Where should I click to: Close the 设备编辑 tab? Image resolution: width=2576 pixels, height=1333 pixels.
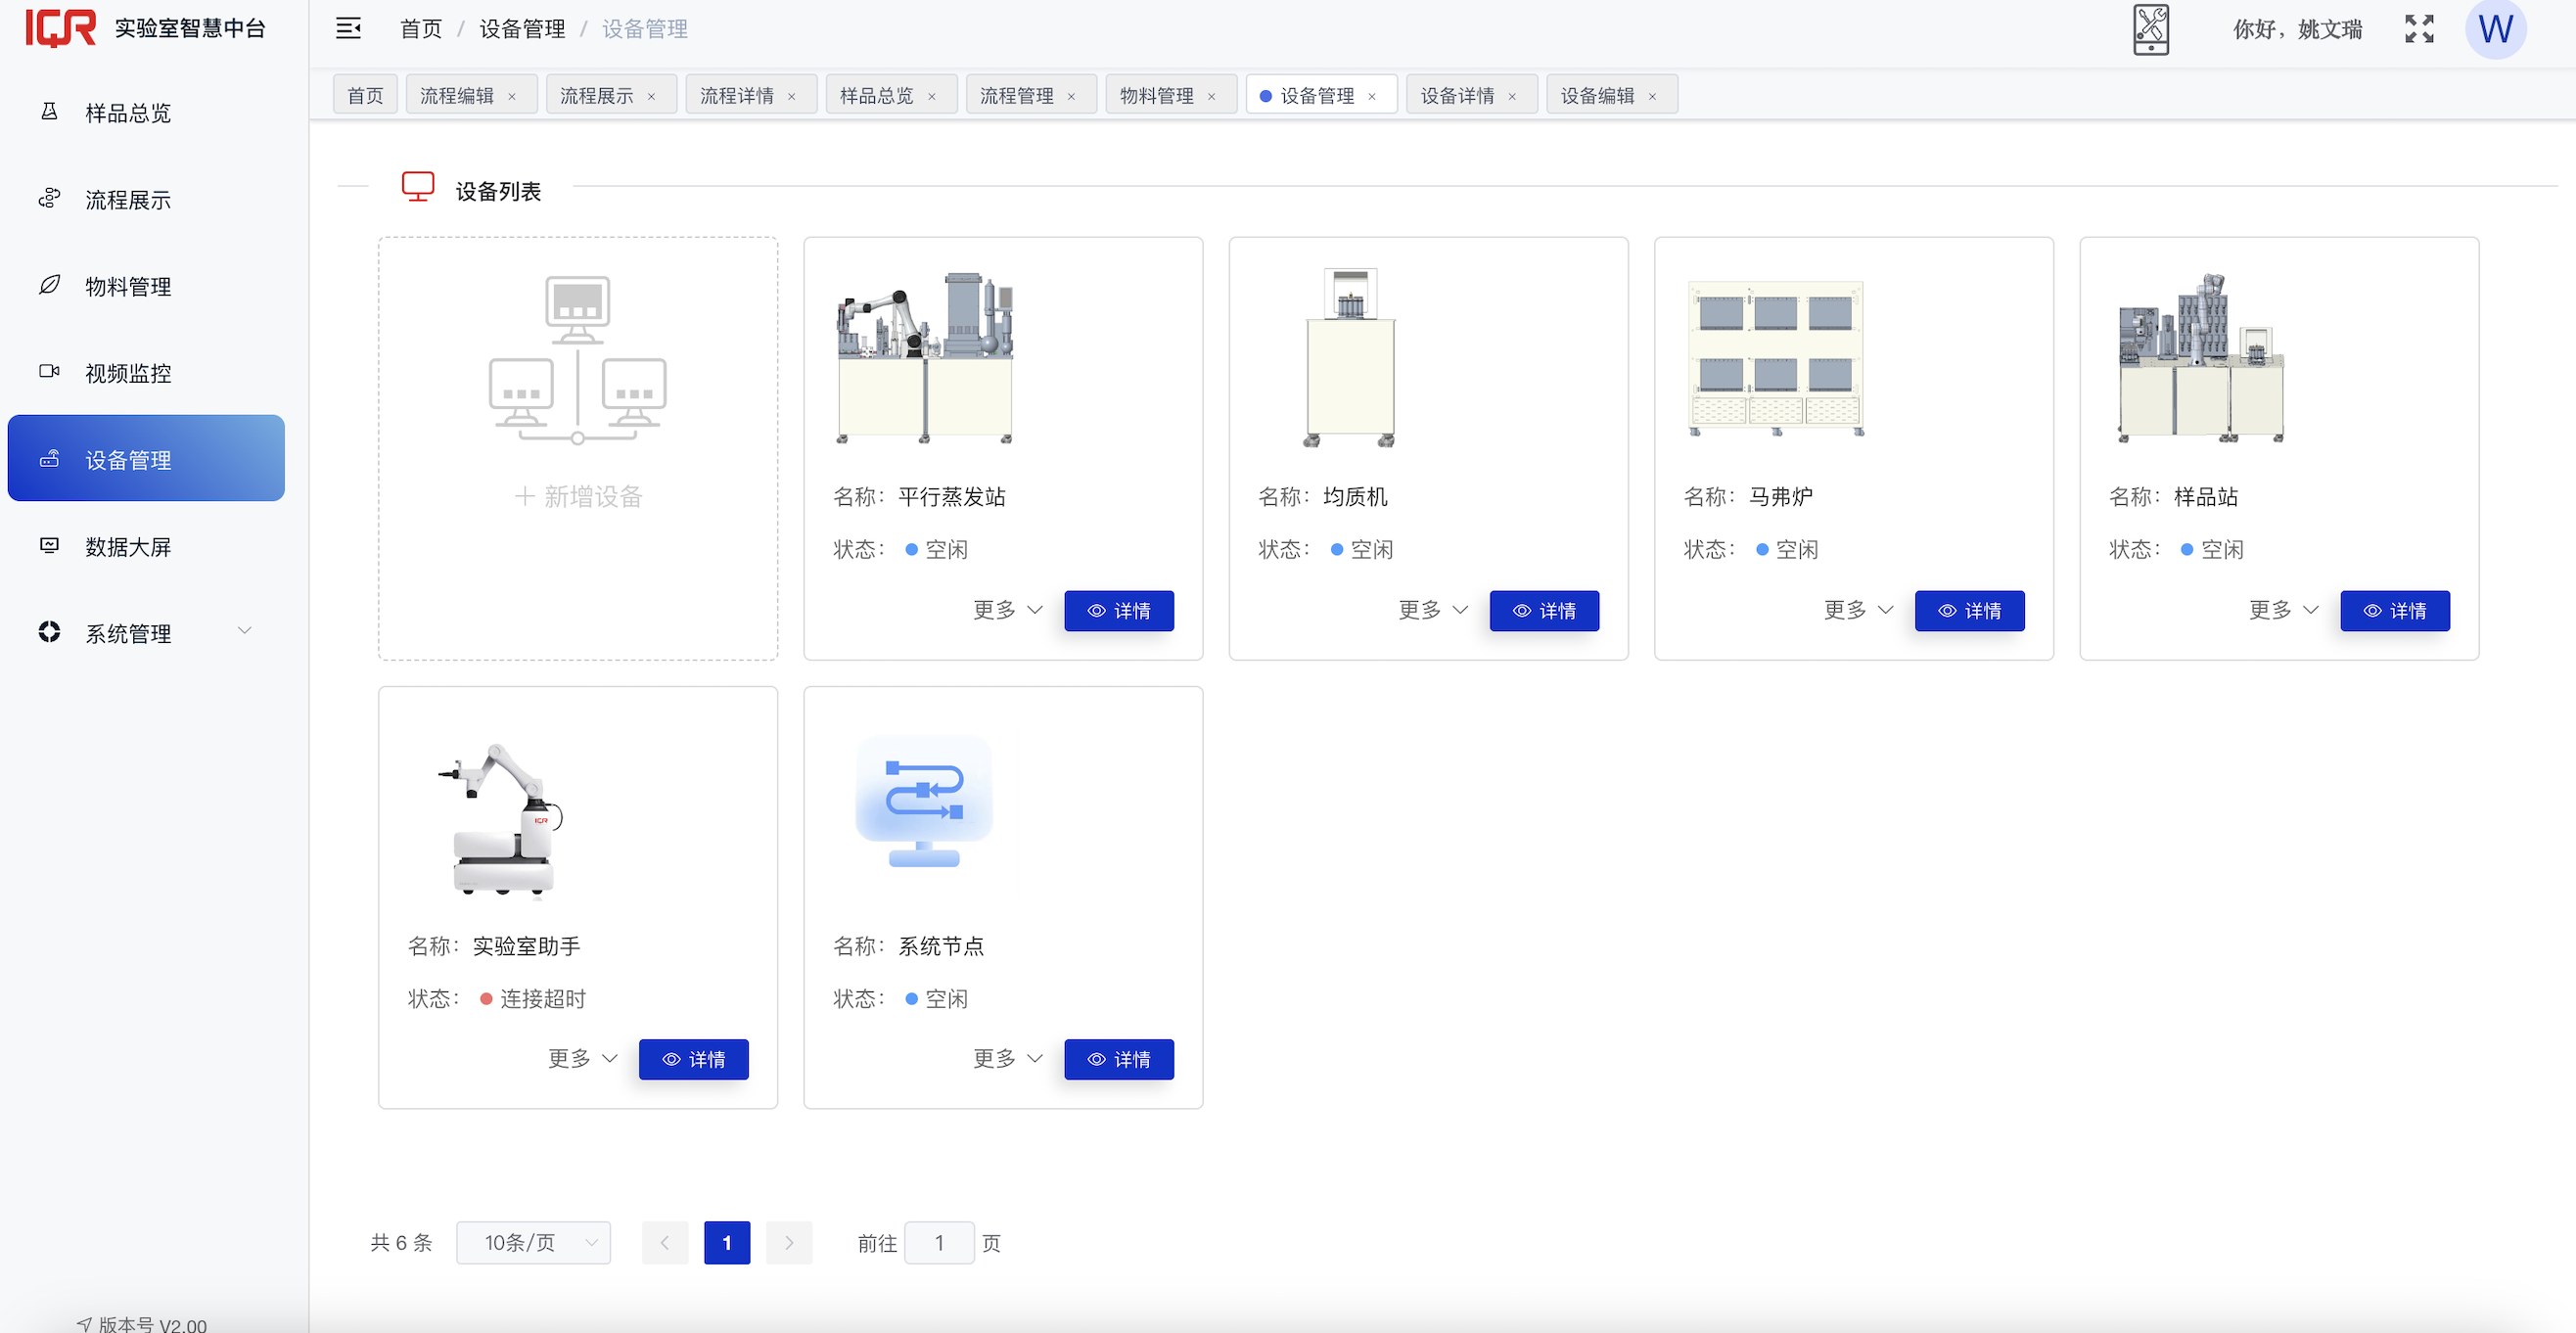click(x=1652, y=97)
